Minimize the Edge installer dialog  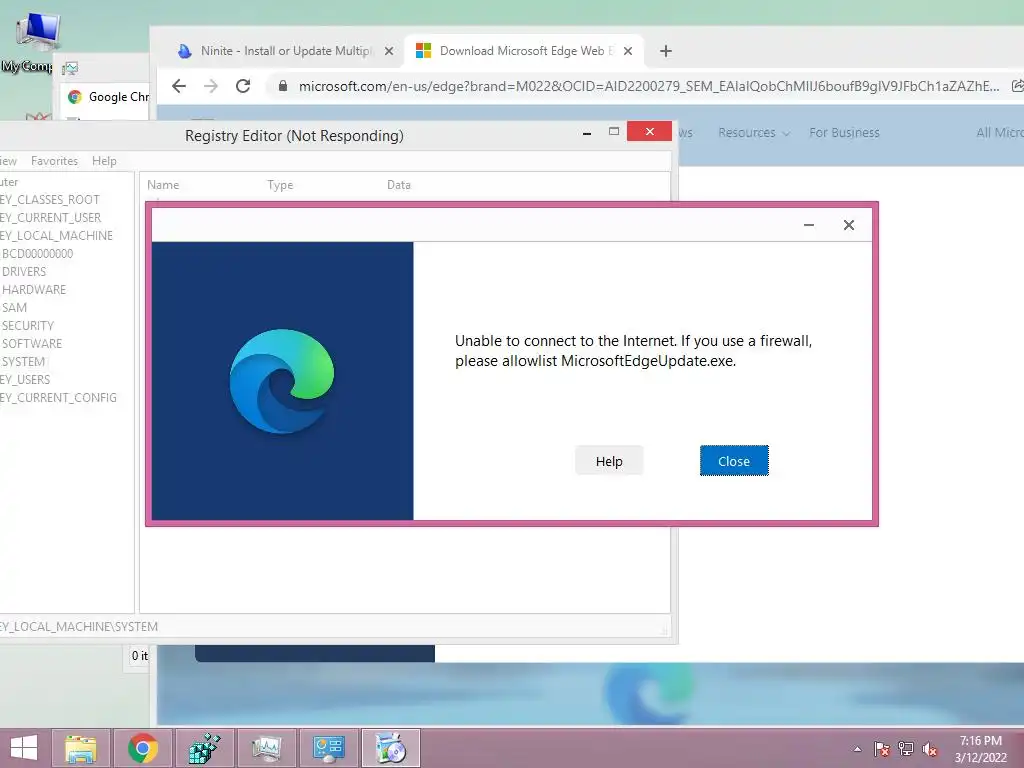808,225
